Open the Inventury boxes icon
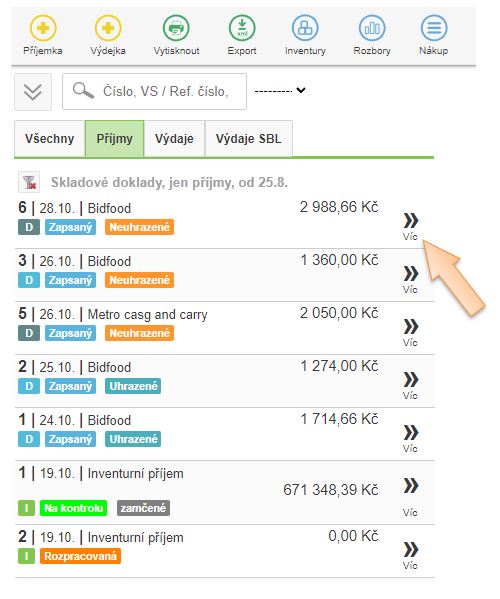 coord(305,28)
